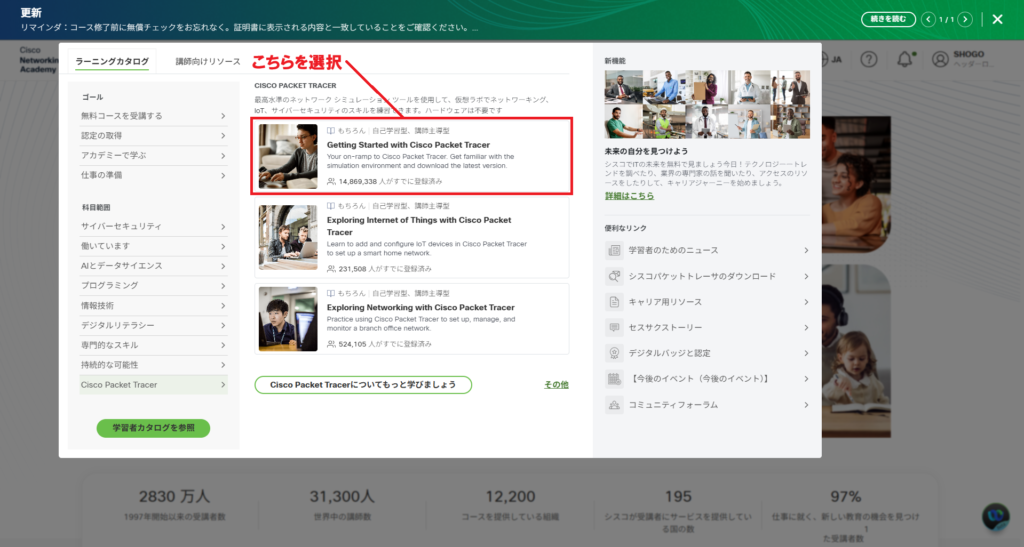
Task: Expand 無料コースを受講する chevron
Action: (x=223, y=116)
